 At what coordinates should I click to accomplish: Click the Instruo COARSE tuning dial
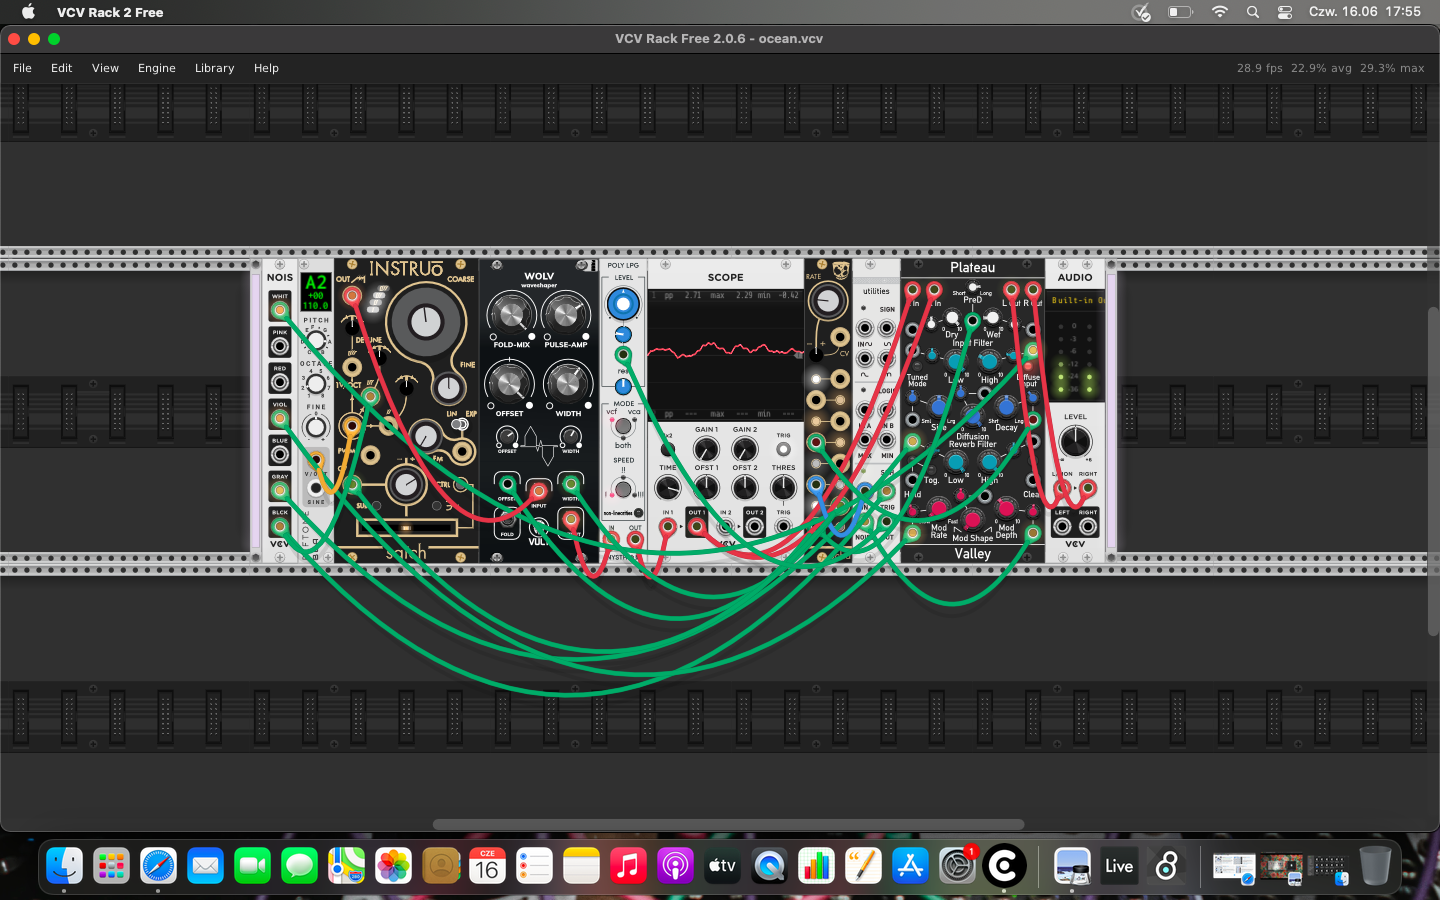426,322
